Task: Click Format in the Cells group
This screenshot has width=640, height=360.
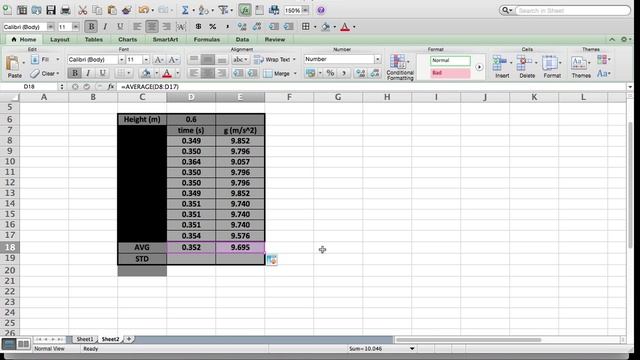Action: (x=552, y=67)
